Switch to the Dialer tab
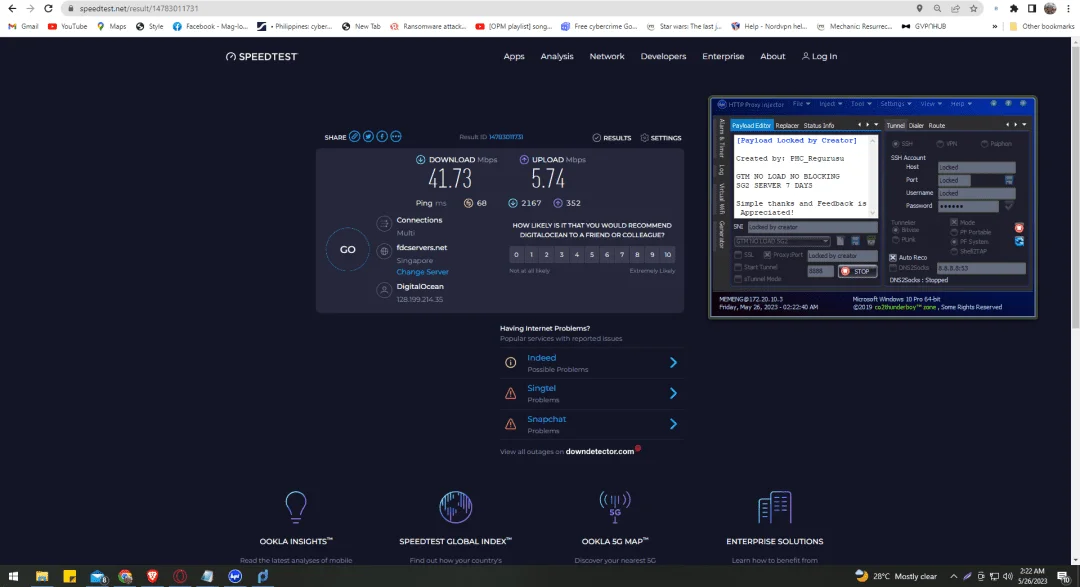 (x=916, y=125)
